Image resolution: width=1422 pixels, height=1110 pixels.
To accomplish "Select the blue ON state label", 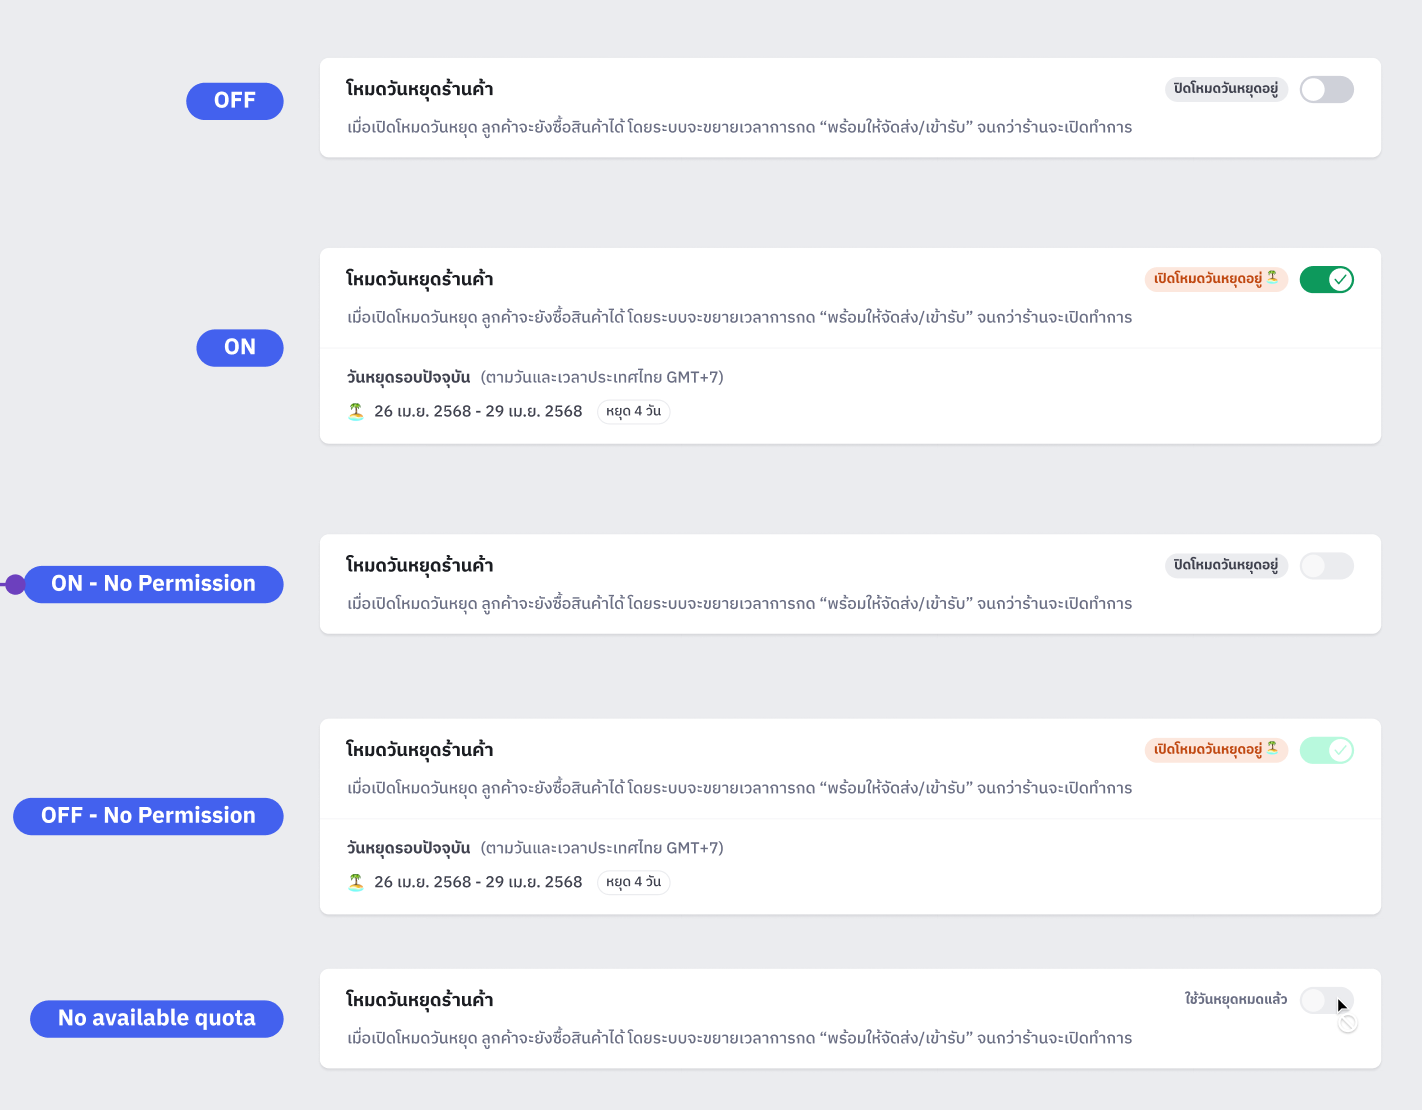I will click(240, 348).
